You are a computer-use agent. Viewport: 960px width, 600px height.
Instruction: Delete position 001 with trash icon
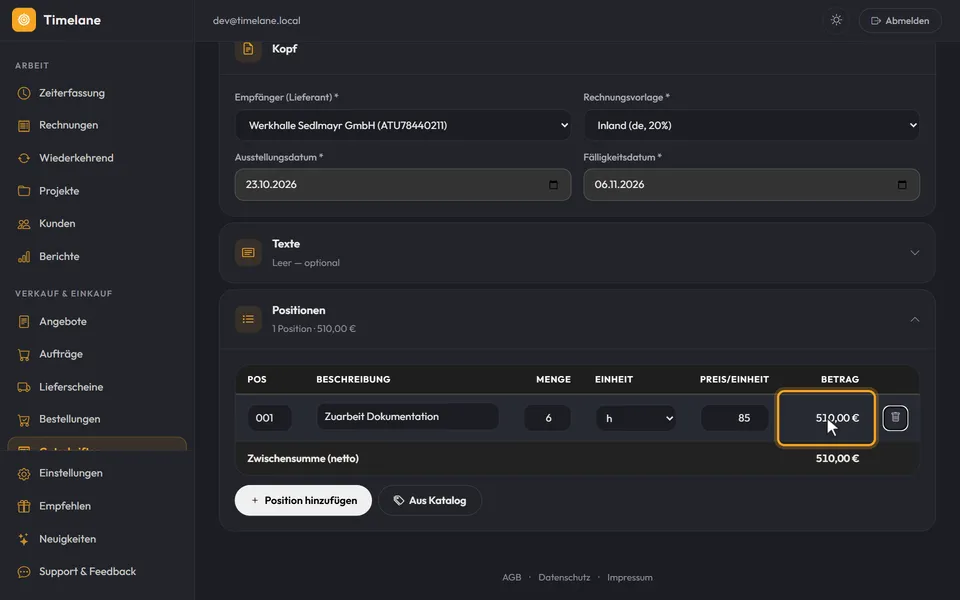pyautogui.click(x=895, y=418)
